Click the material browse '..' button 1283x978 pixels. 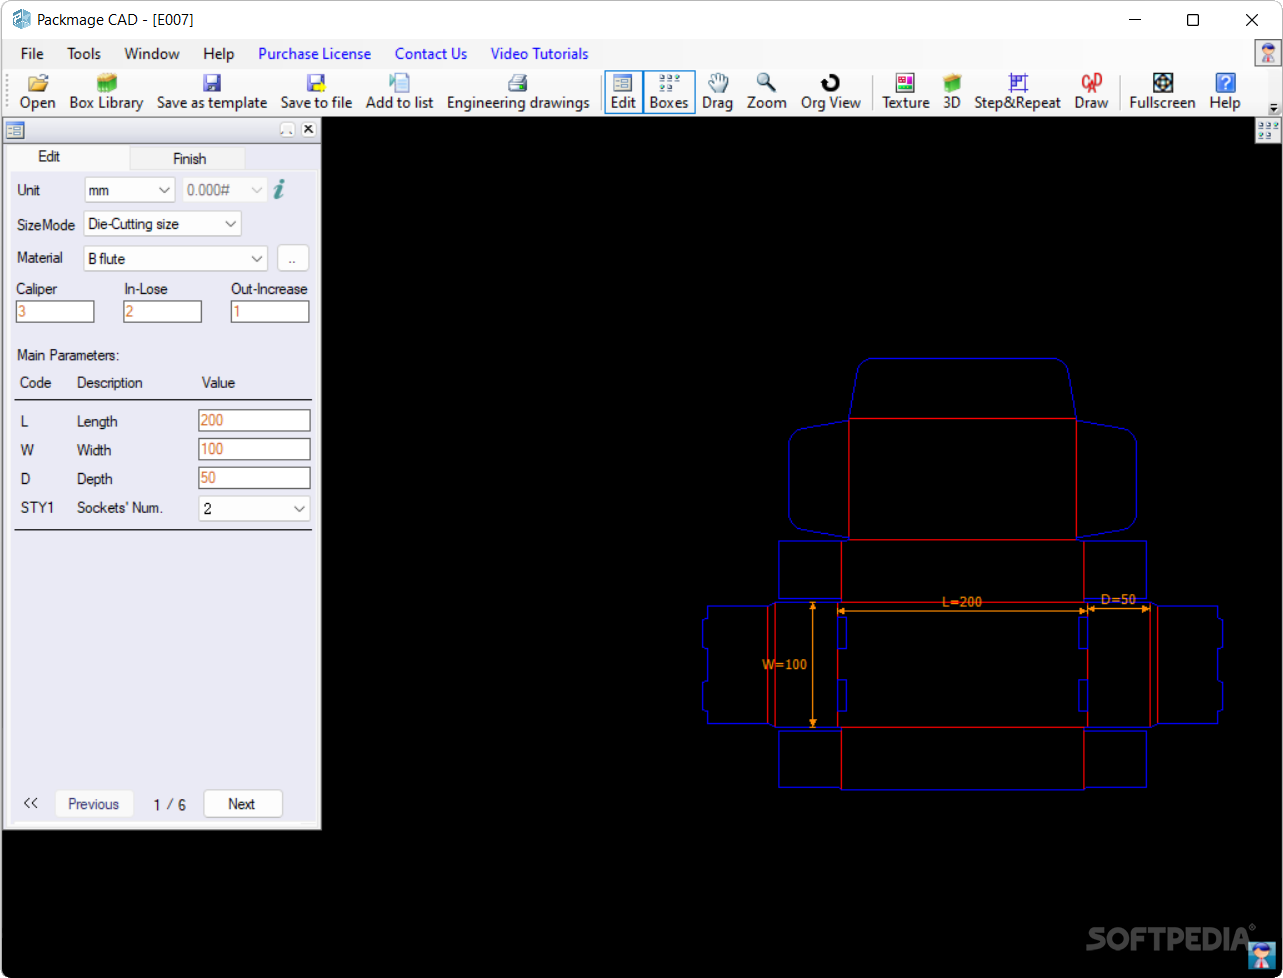pyautogui.click(x=292, y=258)
